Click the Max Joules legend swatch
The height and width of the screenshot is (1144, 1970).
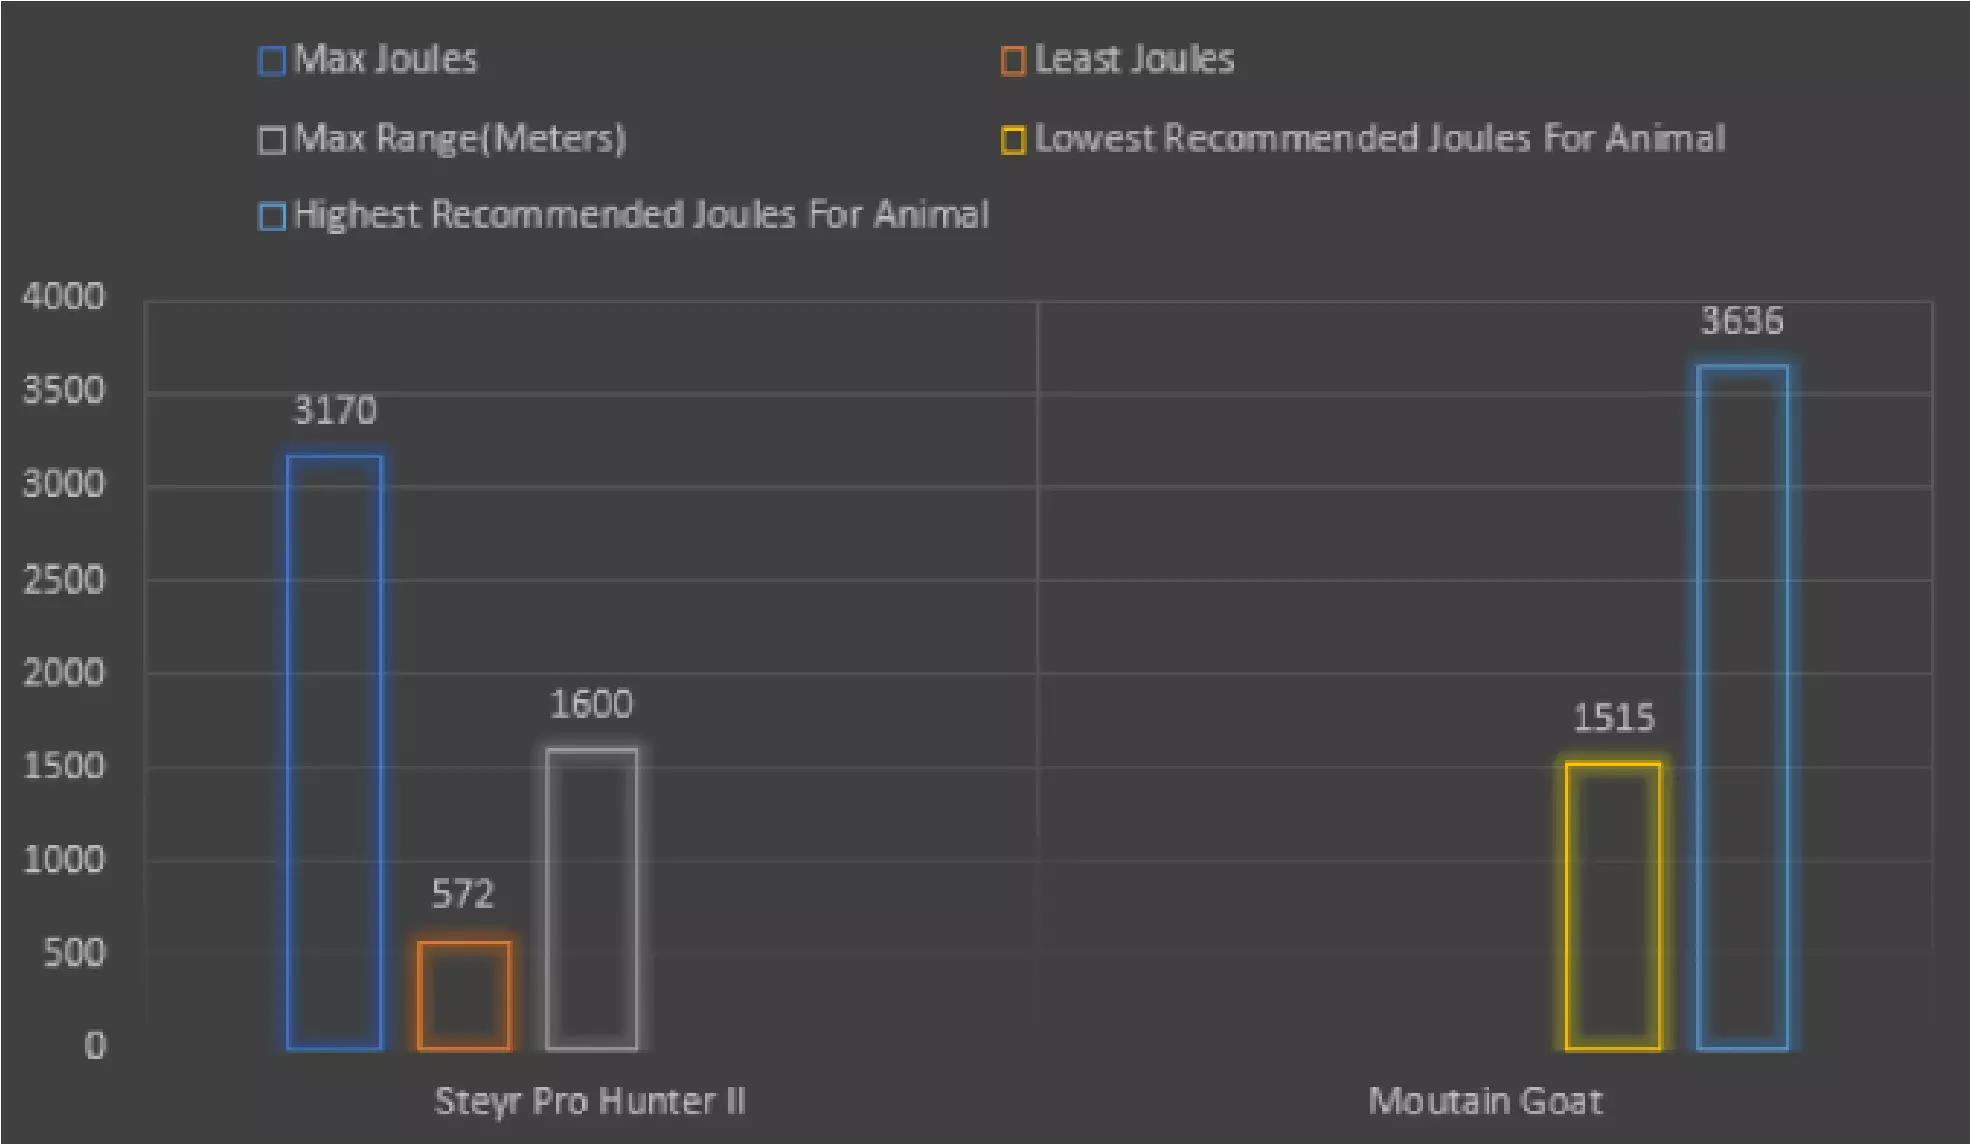[272, 61]
